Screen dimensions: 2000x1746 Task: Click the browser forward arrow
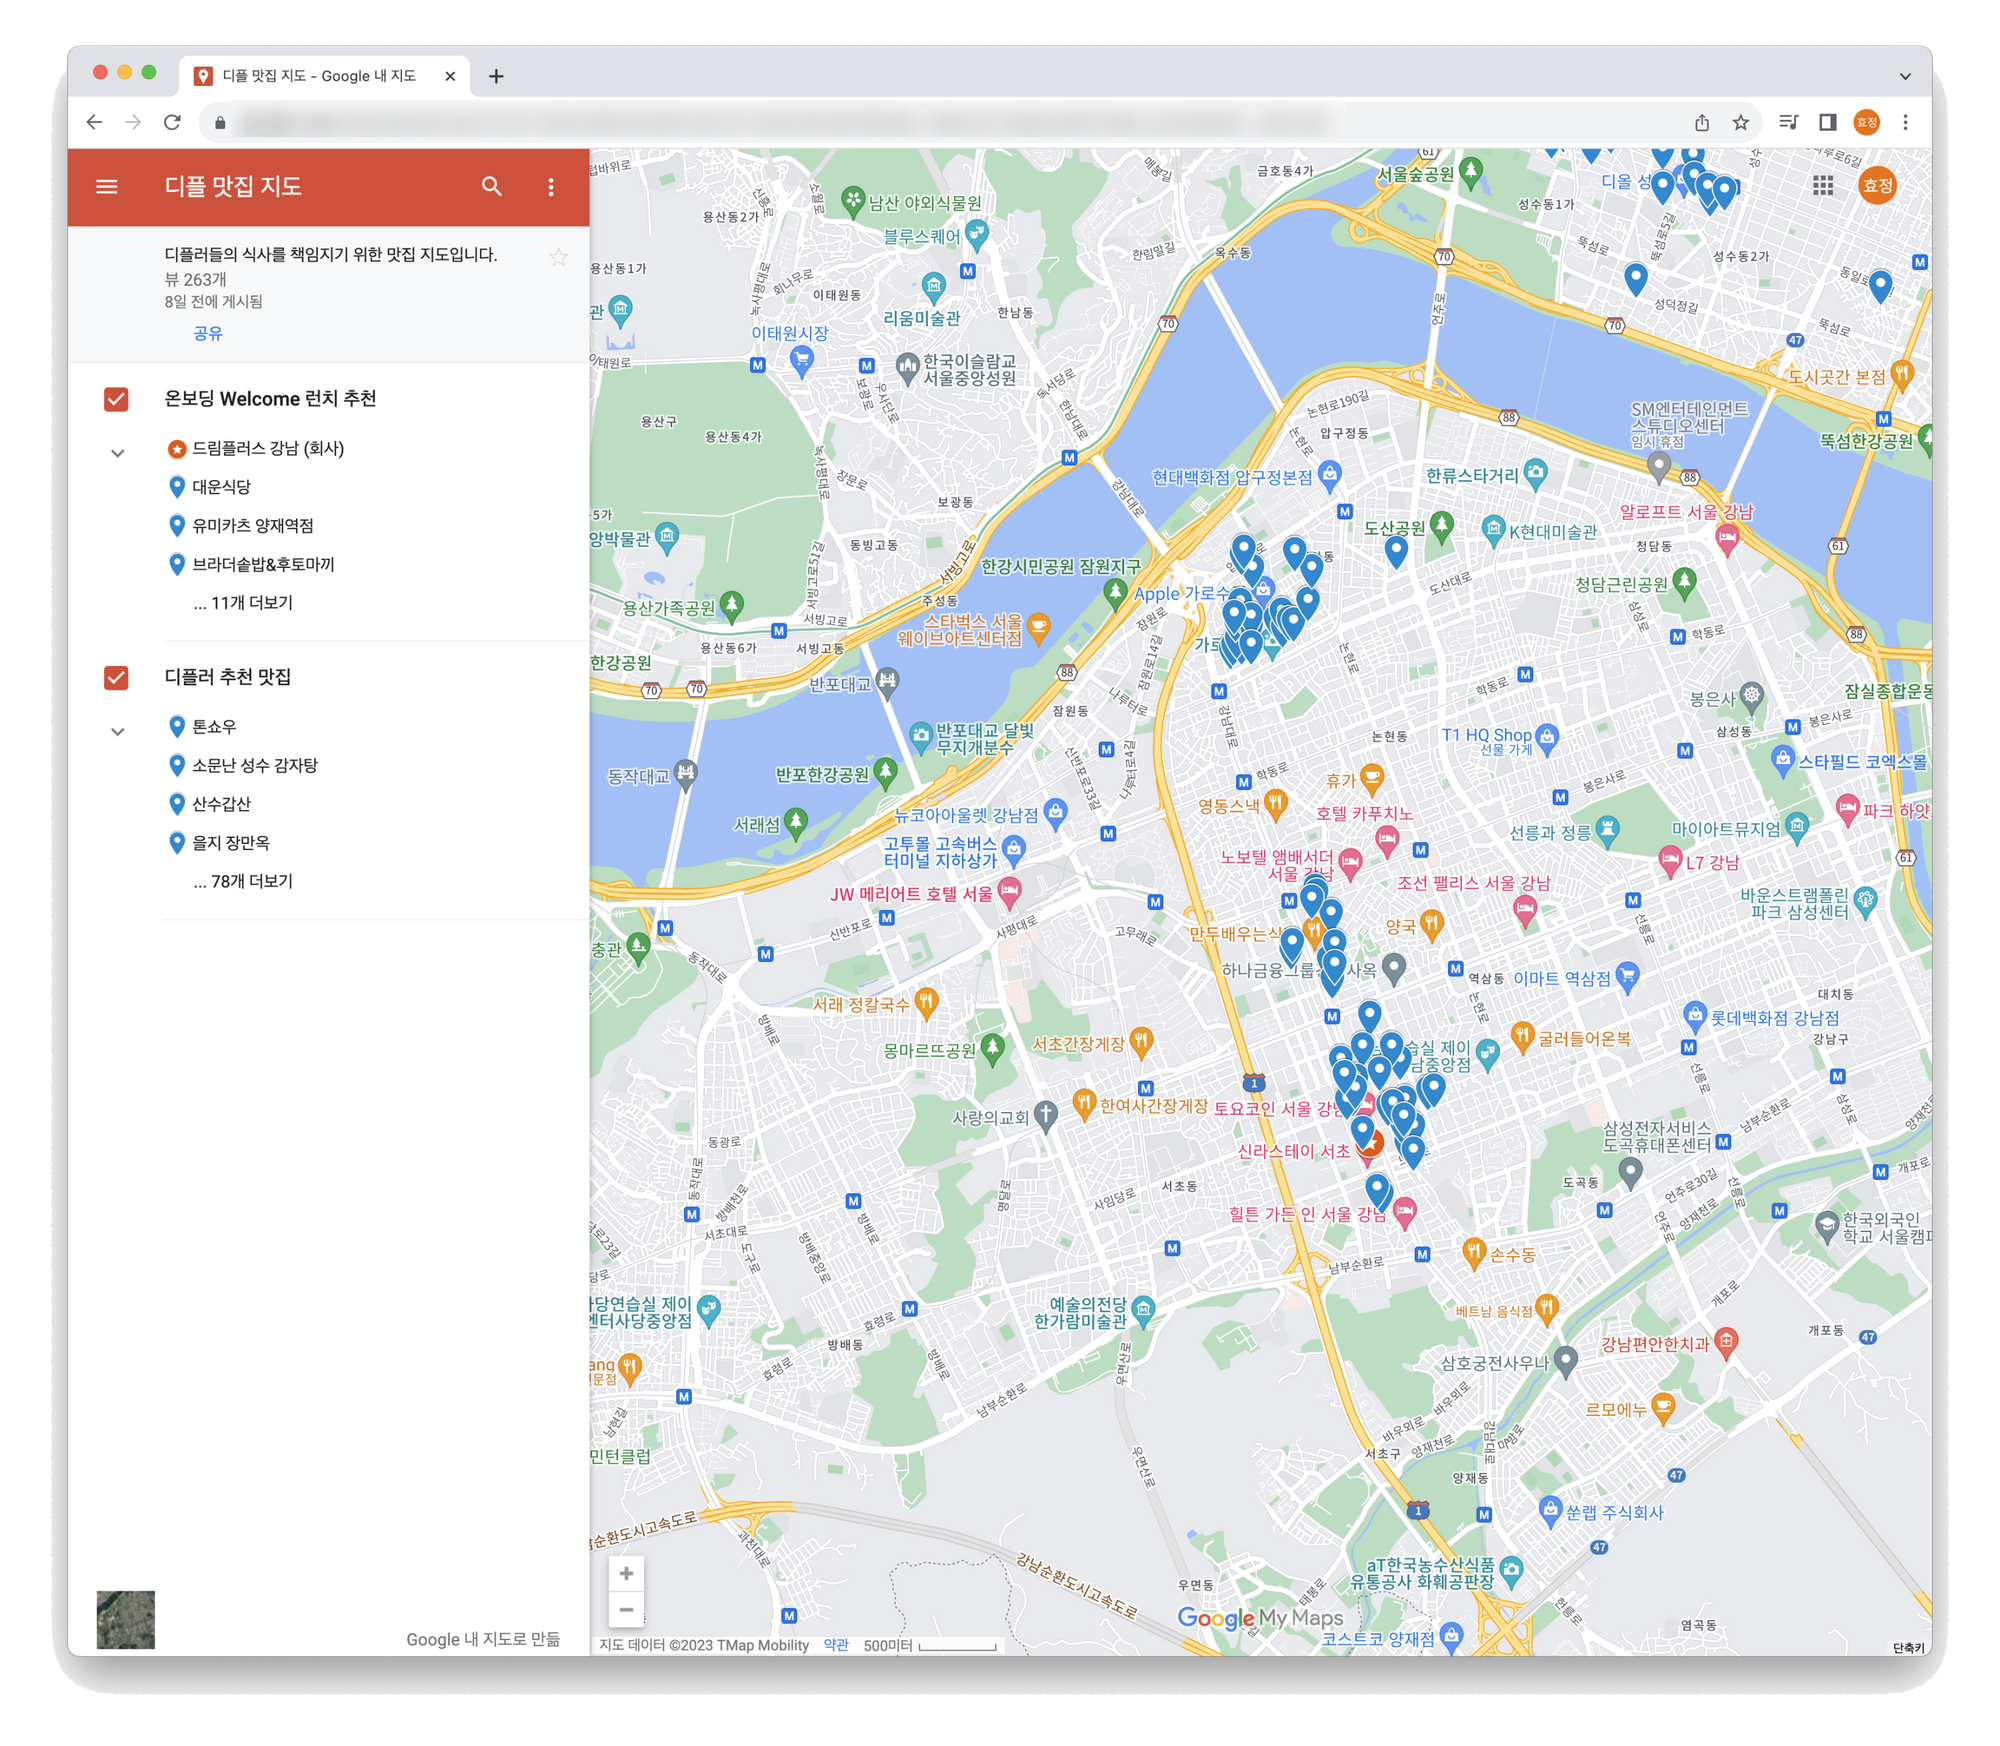[x=133, y=122]
